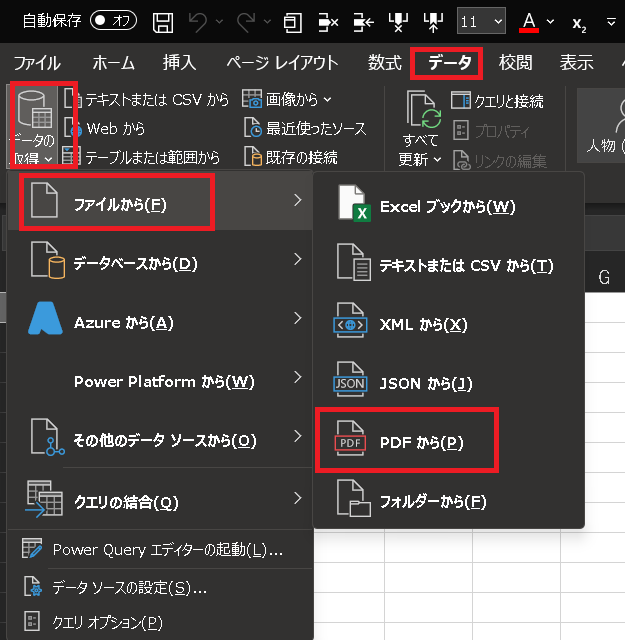Click 既存の接続 button
The height and width of the screenshot is (640, 634).
(x=291, y=157)
